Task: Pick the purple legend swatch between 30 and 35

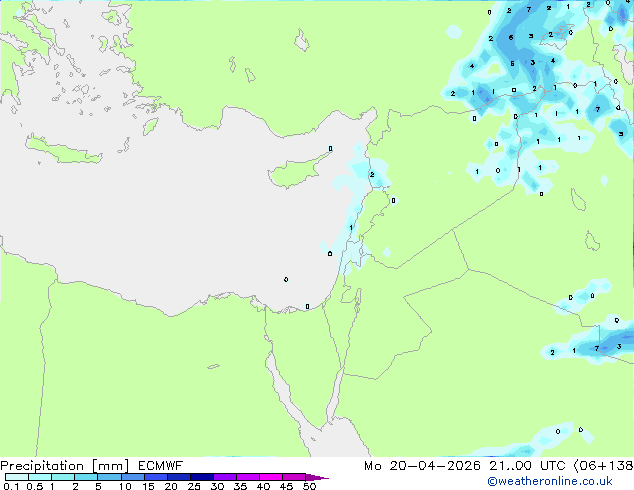Action: point(225,477)
